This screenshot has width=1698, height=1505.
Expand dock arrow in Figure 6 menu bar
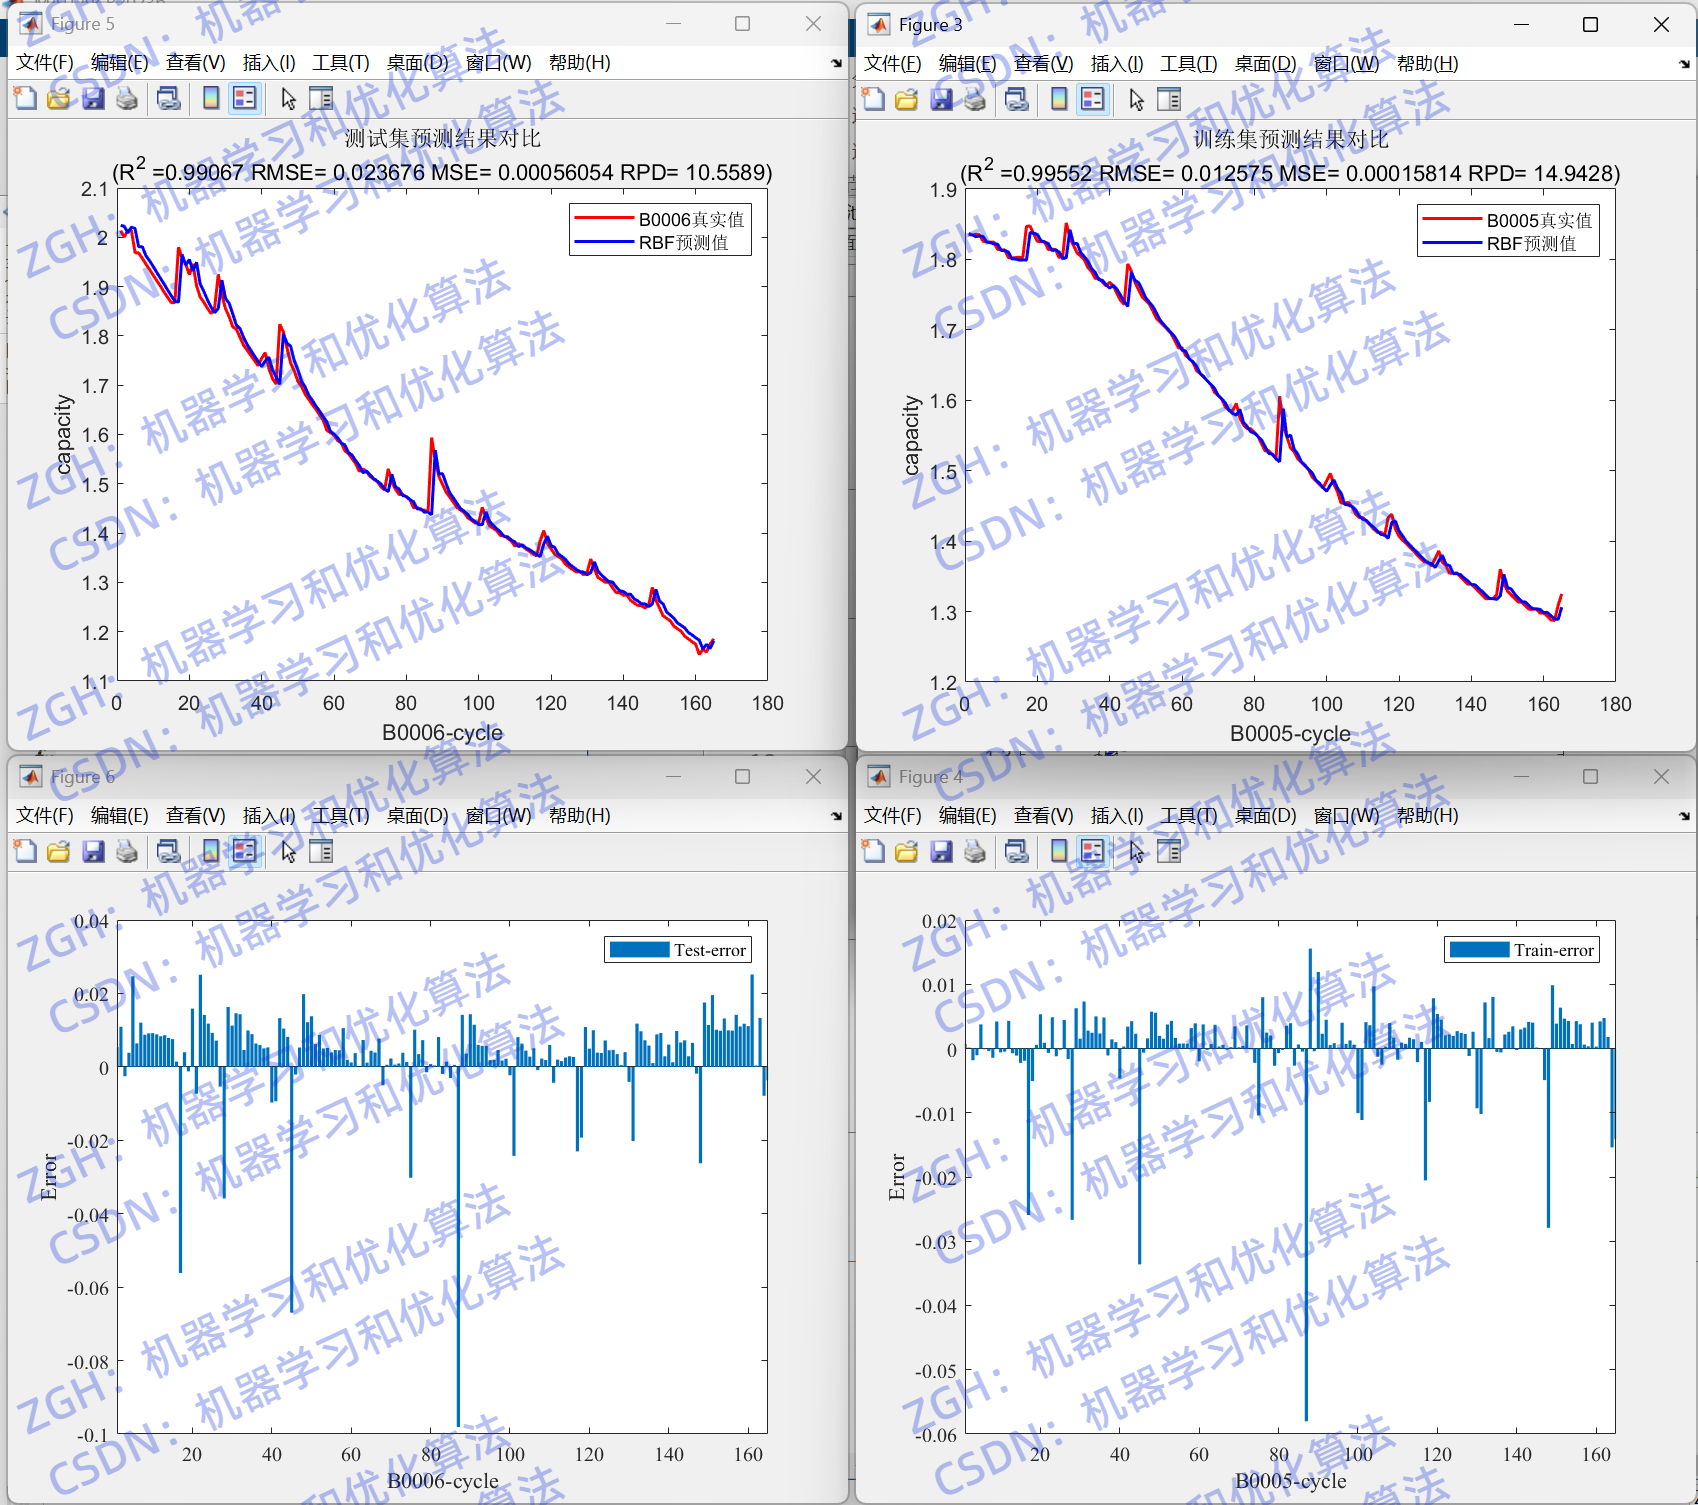836,816
